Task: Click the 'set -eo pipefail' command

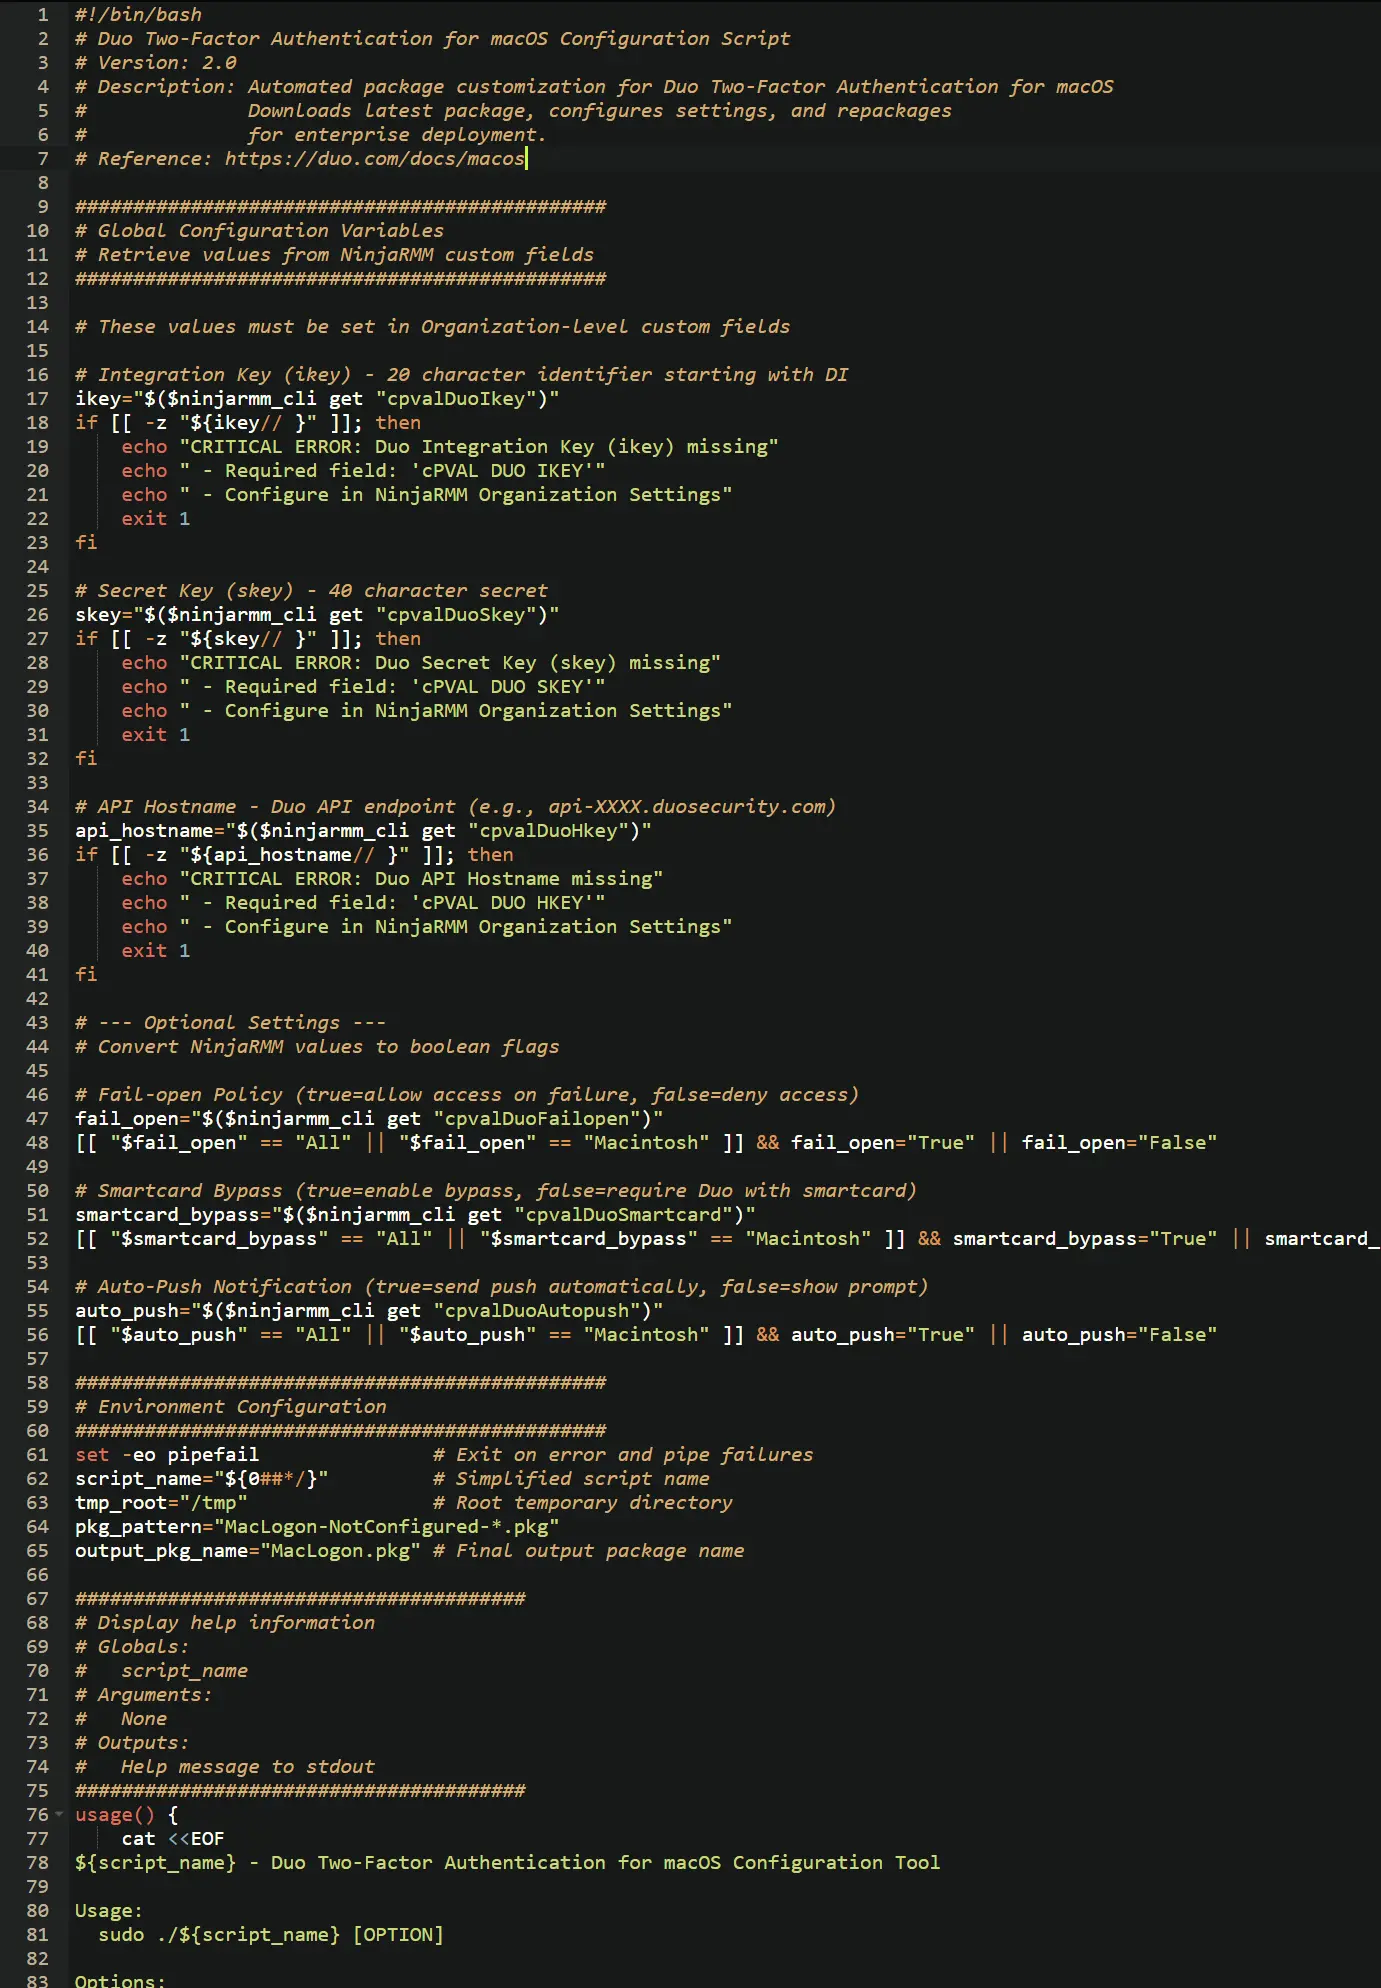Action: (x=167, y=1454)
